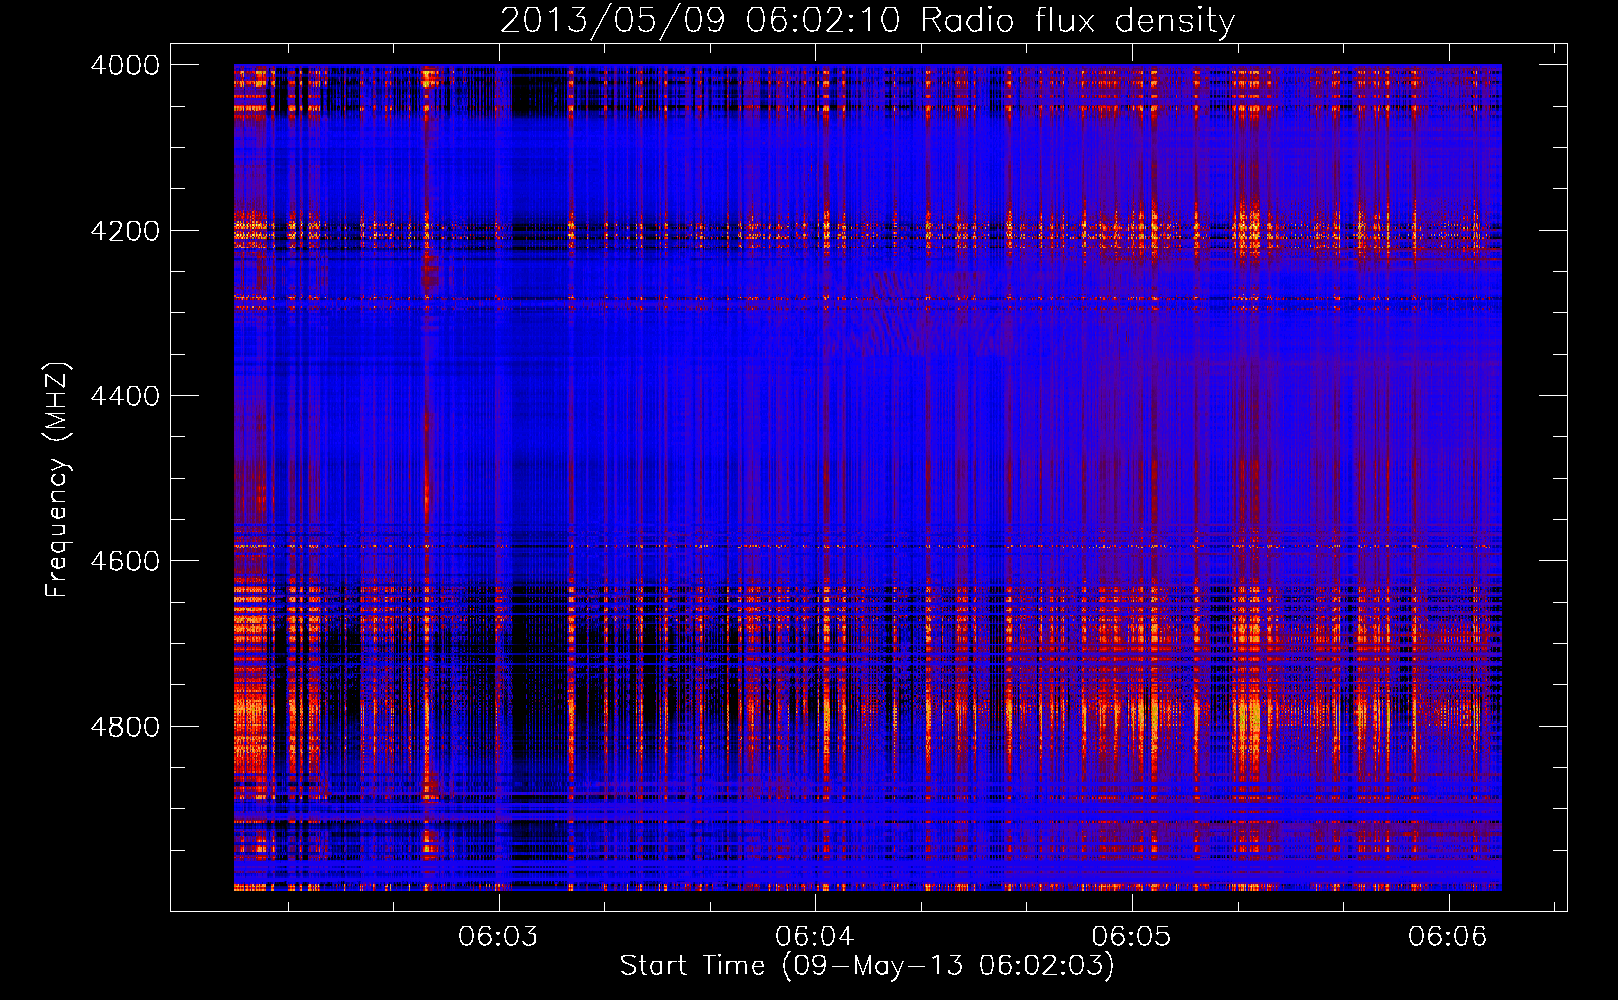
Task: Click the 'Frequency (MHZ)' y-axis label
Action: click(58, 480)
